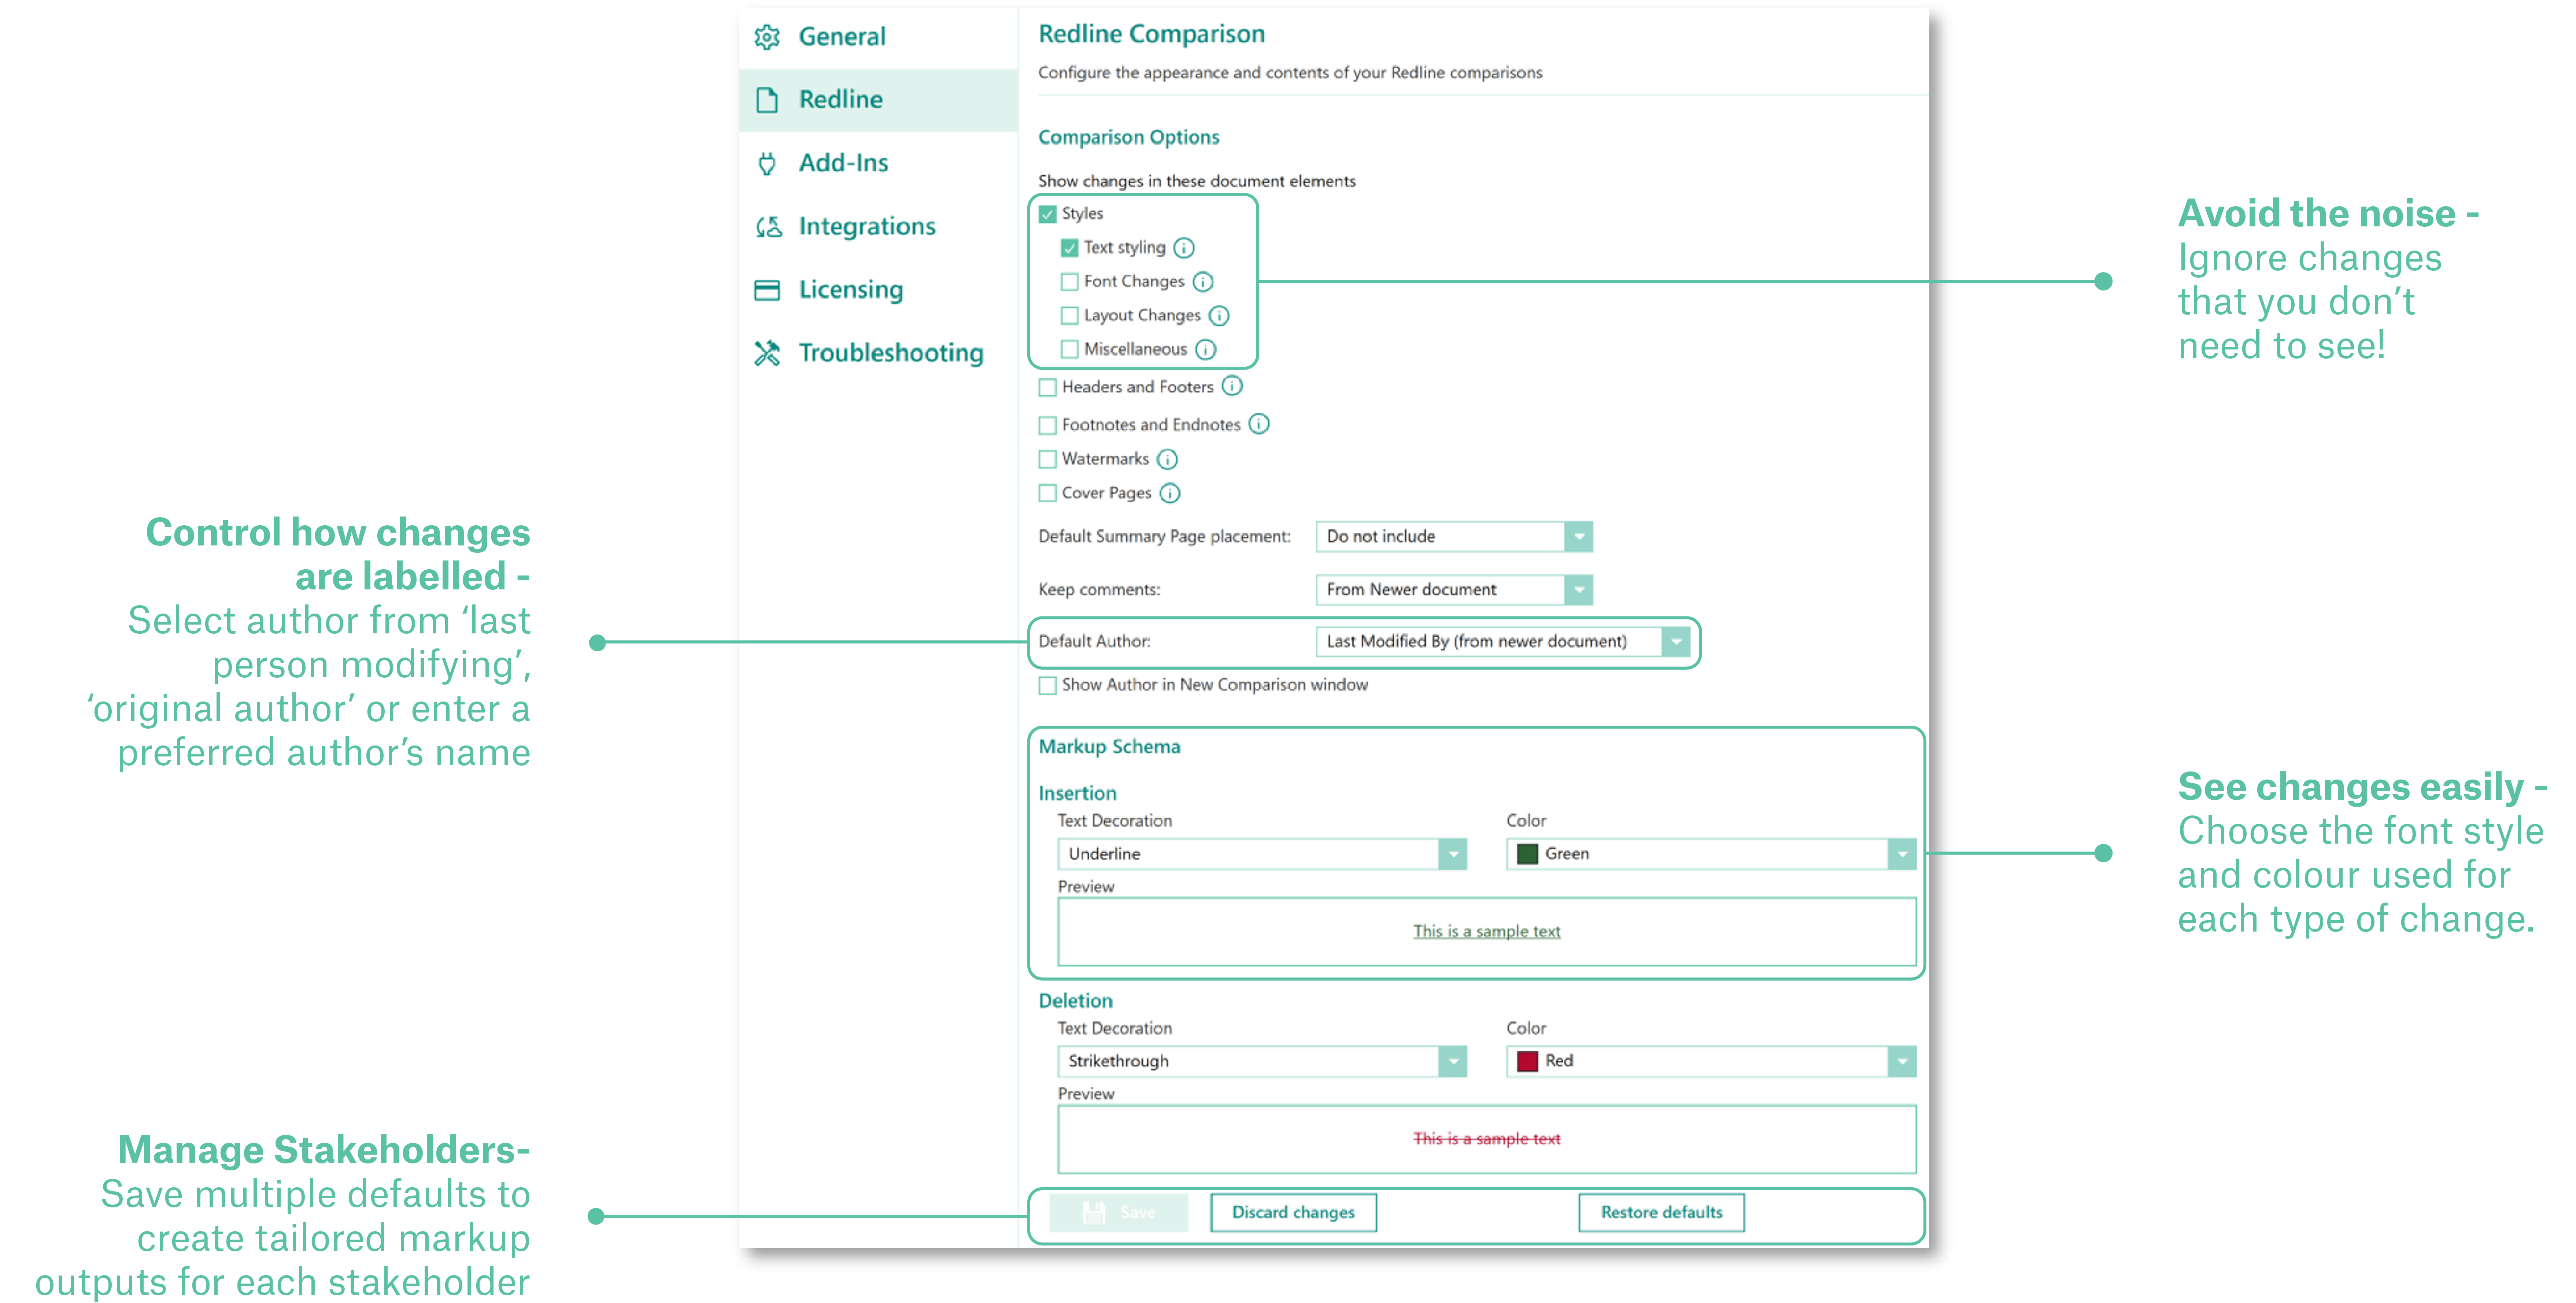
Task: Click the green Insertion color swatch
Action: [x=1527, y=854]
